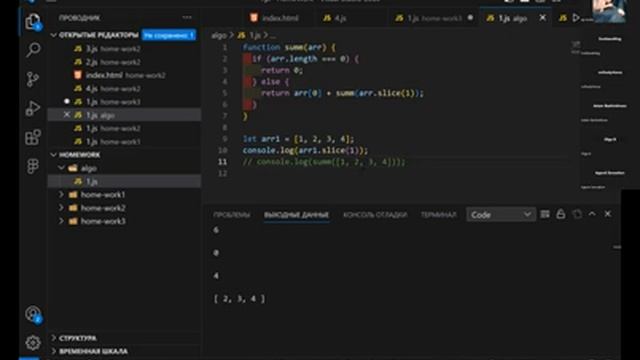Open the Explorer more actions ellipsis
Screen dimensions: 640x360
[187, 18]
